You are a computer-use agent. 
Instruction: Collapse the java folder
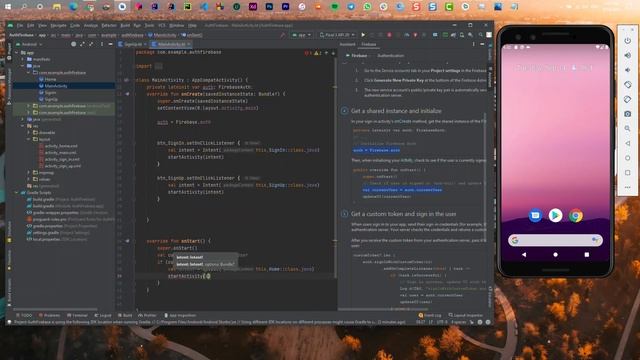(23, 66)
